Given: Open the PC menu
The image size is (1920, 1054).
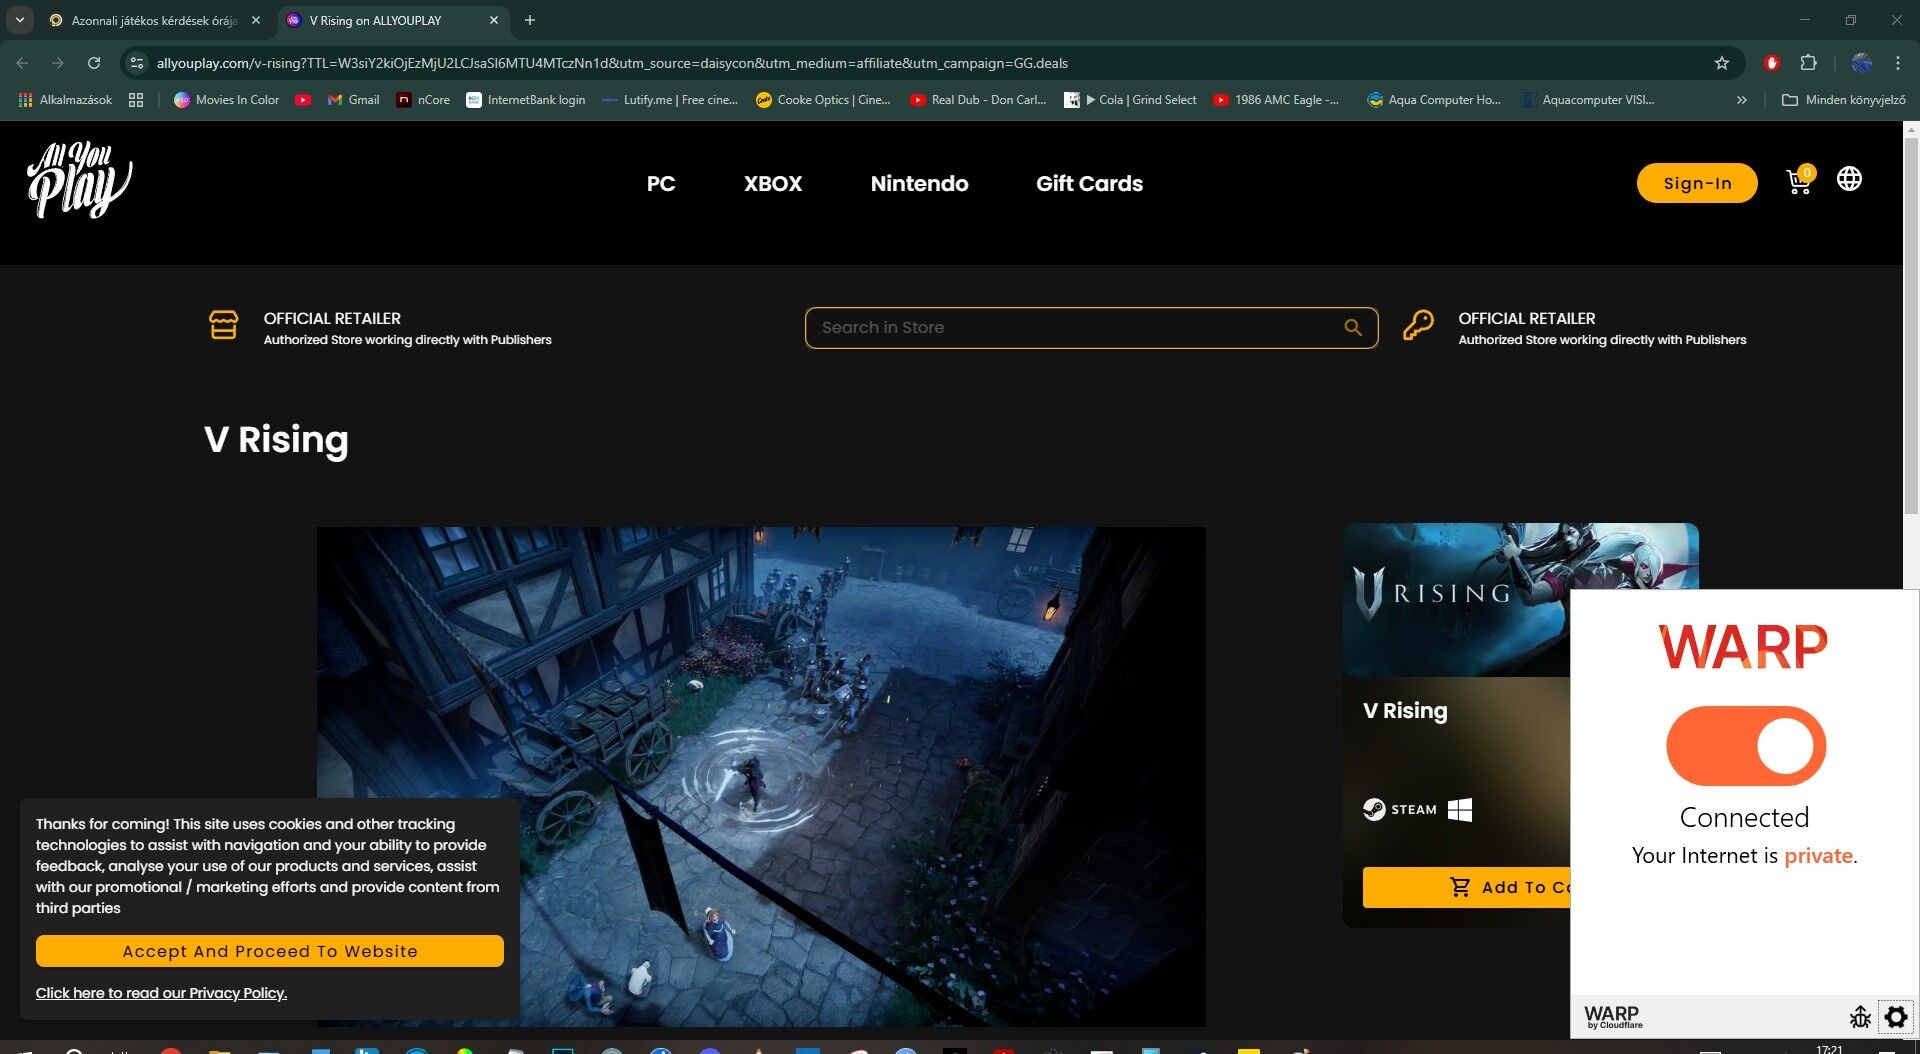Looking at the screenshot, I should point(660,183).
